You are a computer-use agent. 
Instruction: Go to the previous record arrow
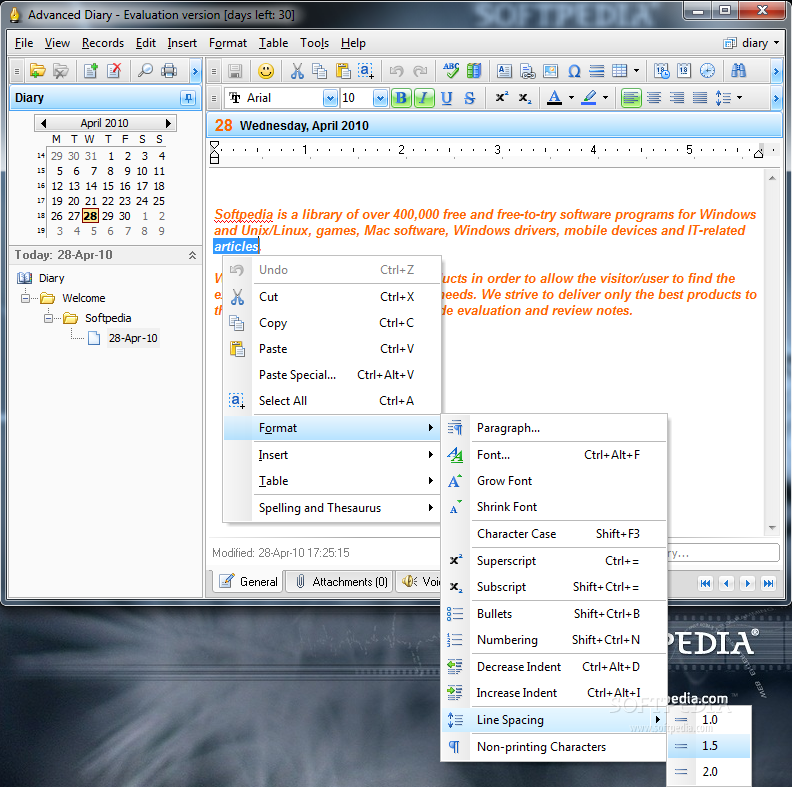[726, 583]
